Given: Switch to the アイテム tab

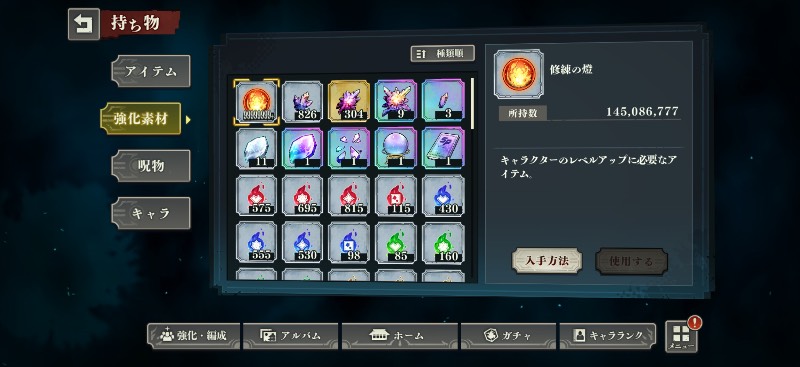Looking at the screenshot, I should point(151,71).
